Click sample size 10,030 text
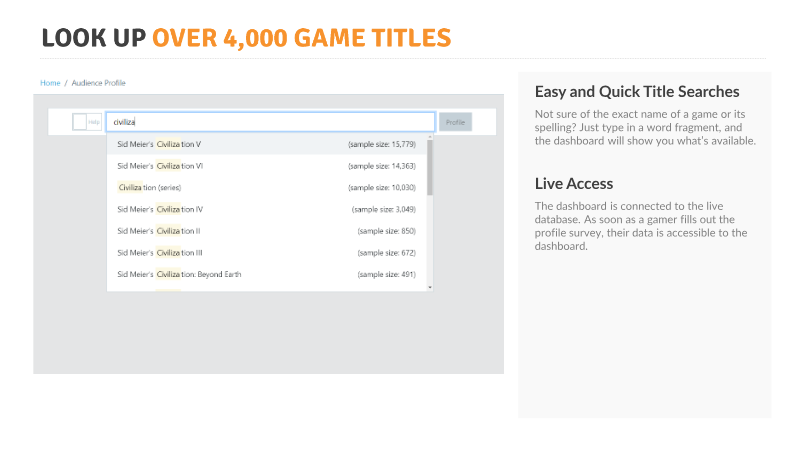Image resolution: width=800 pixels, height=450 pixels. point(382,188)
